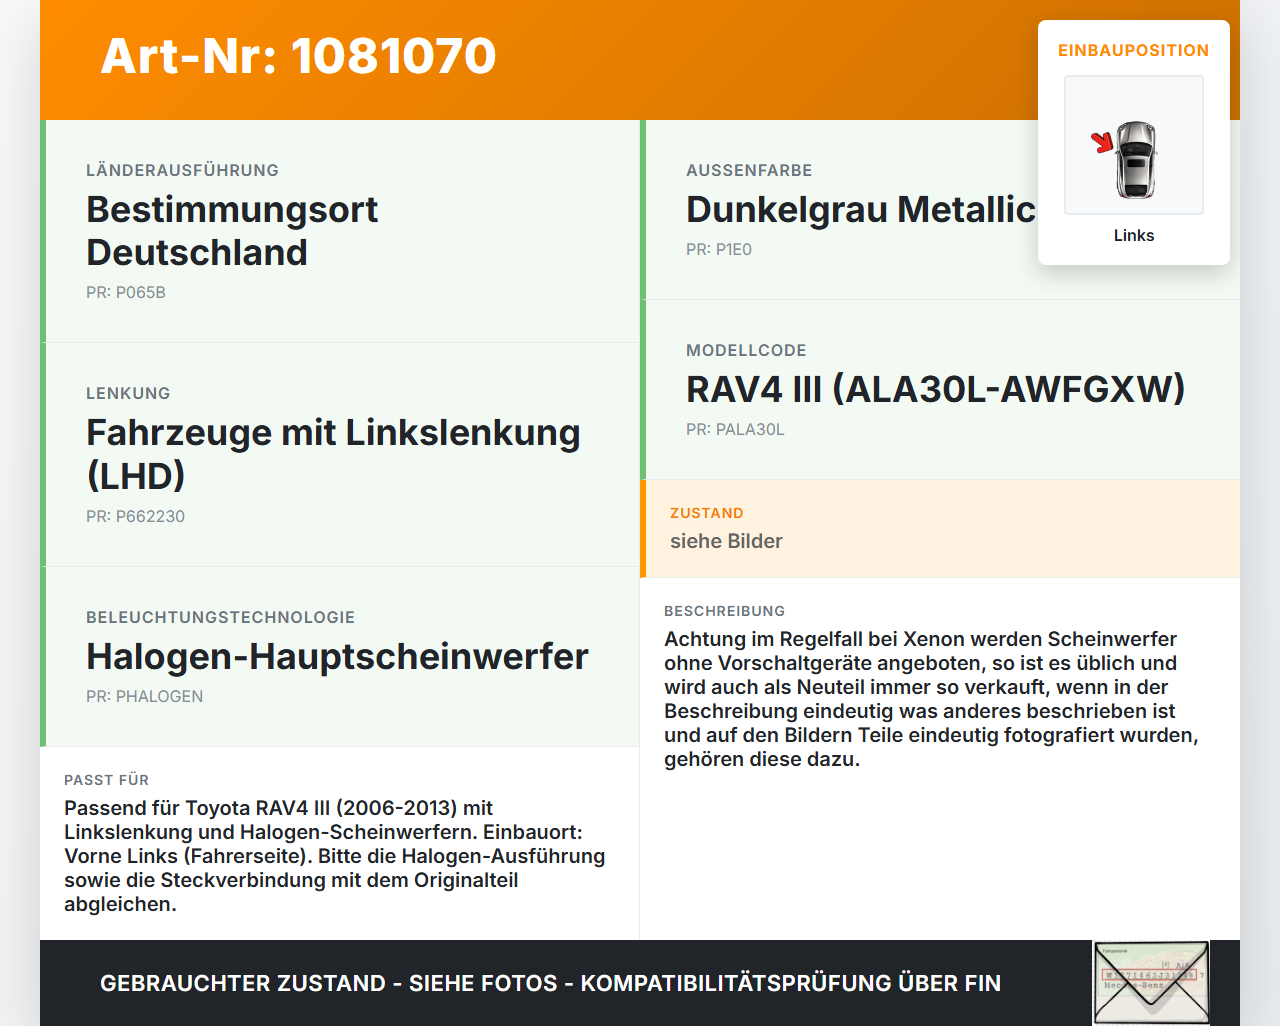
Task: Select Bestimmungsort Deutschland value
Action: coord(232,231)
